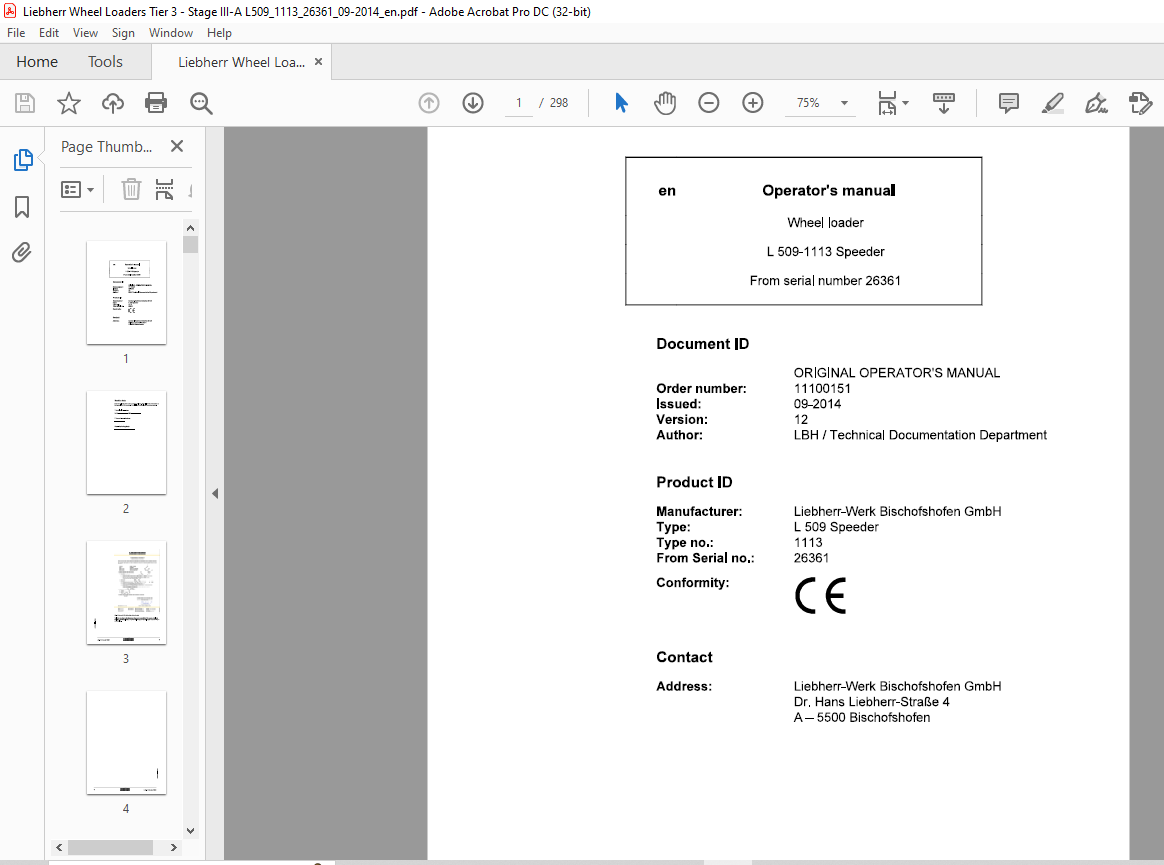
Task: Zoom out with the minus icon
Action: tap(709, 102)
